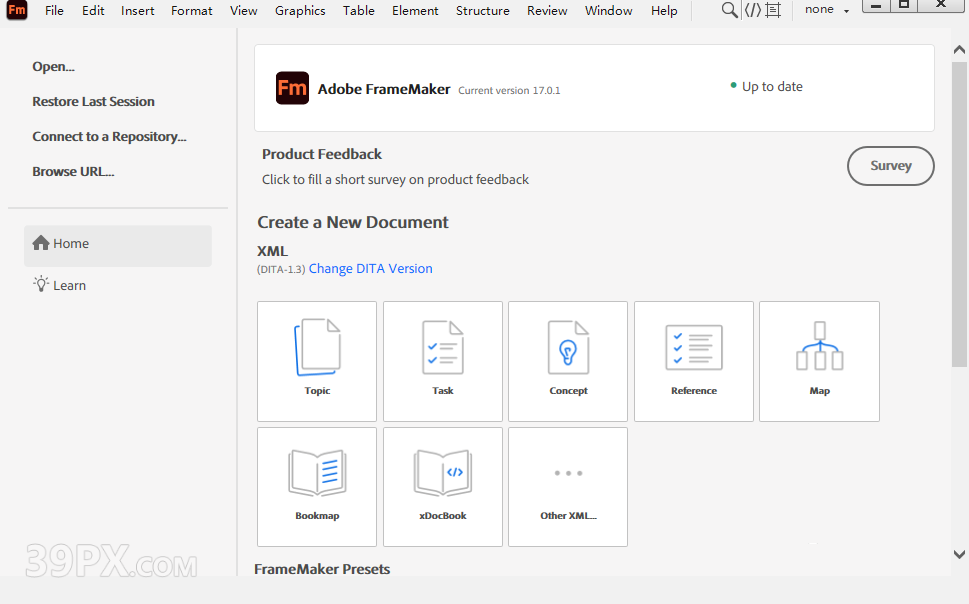Open the View menu
This screenshot has height=604, width=969.
click(x=243, y=11)
